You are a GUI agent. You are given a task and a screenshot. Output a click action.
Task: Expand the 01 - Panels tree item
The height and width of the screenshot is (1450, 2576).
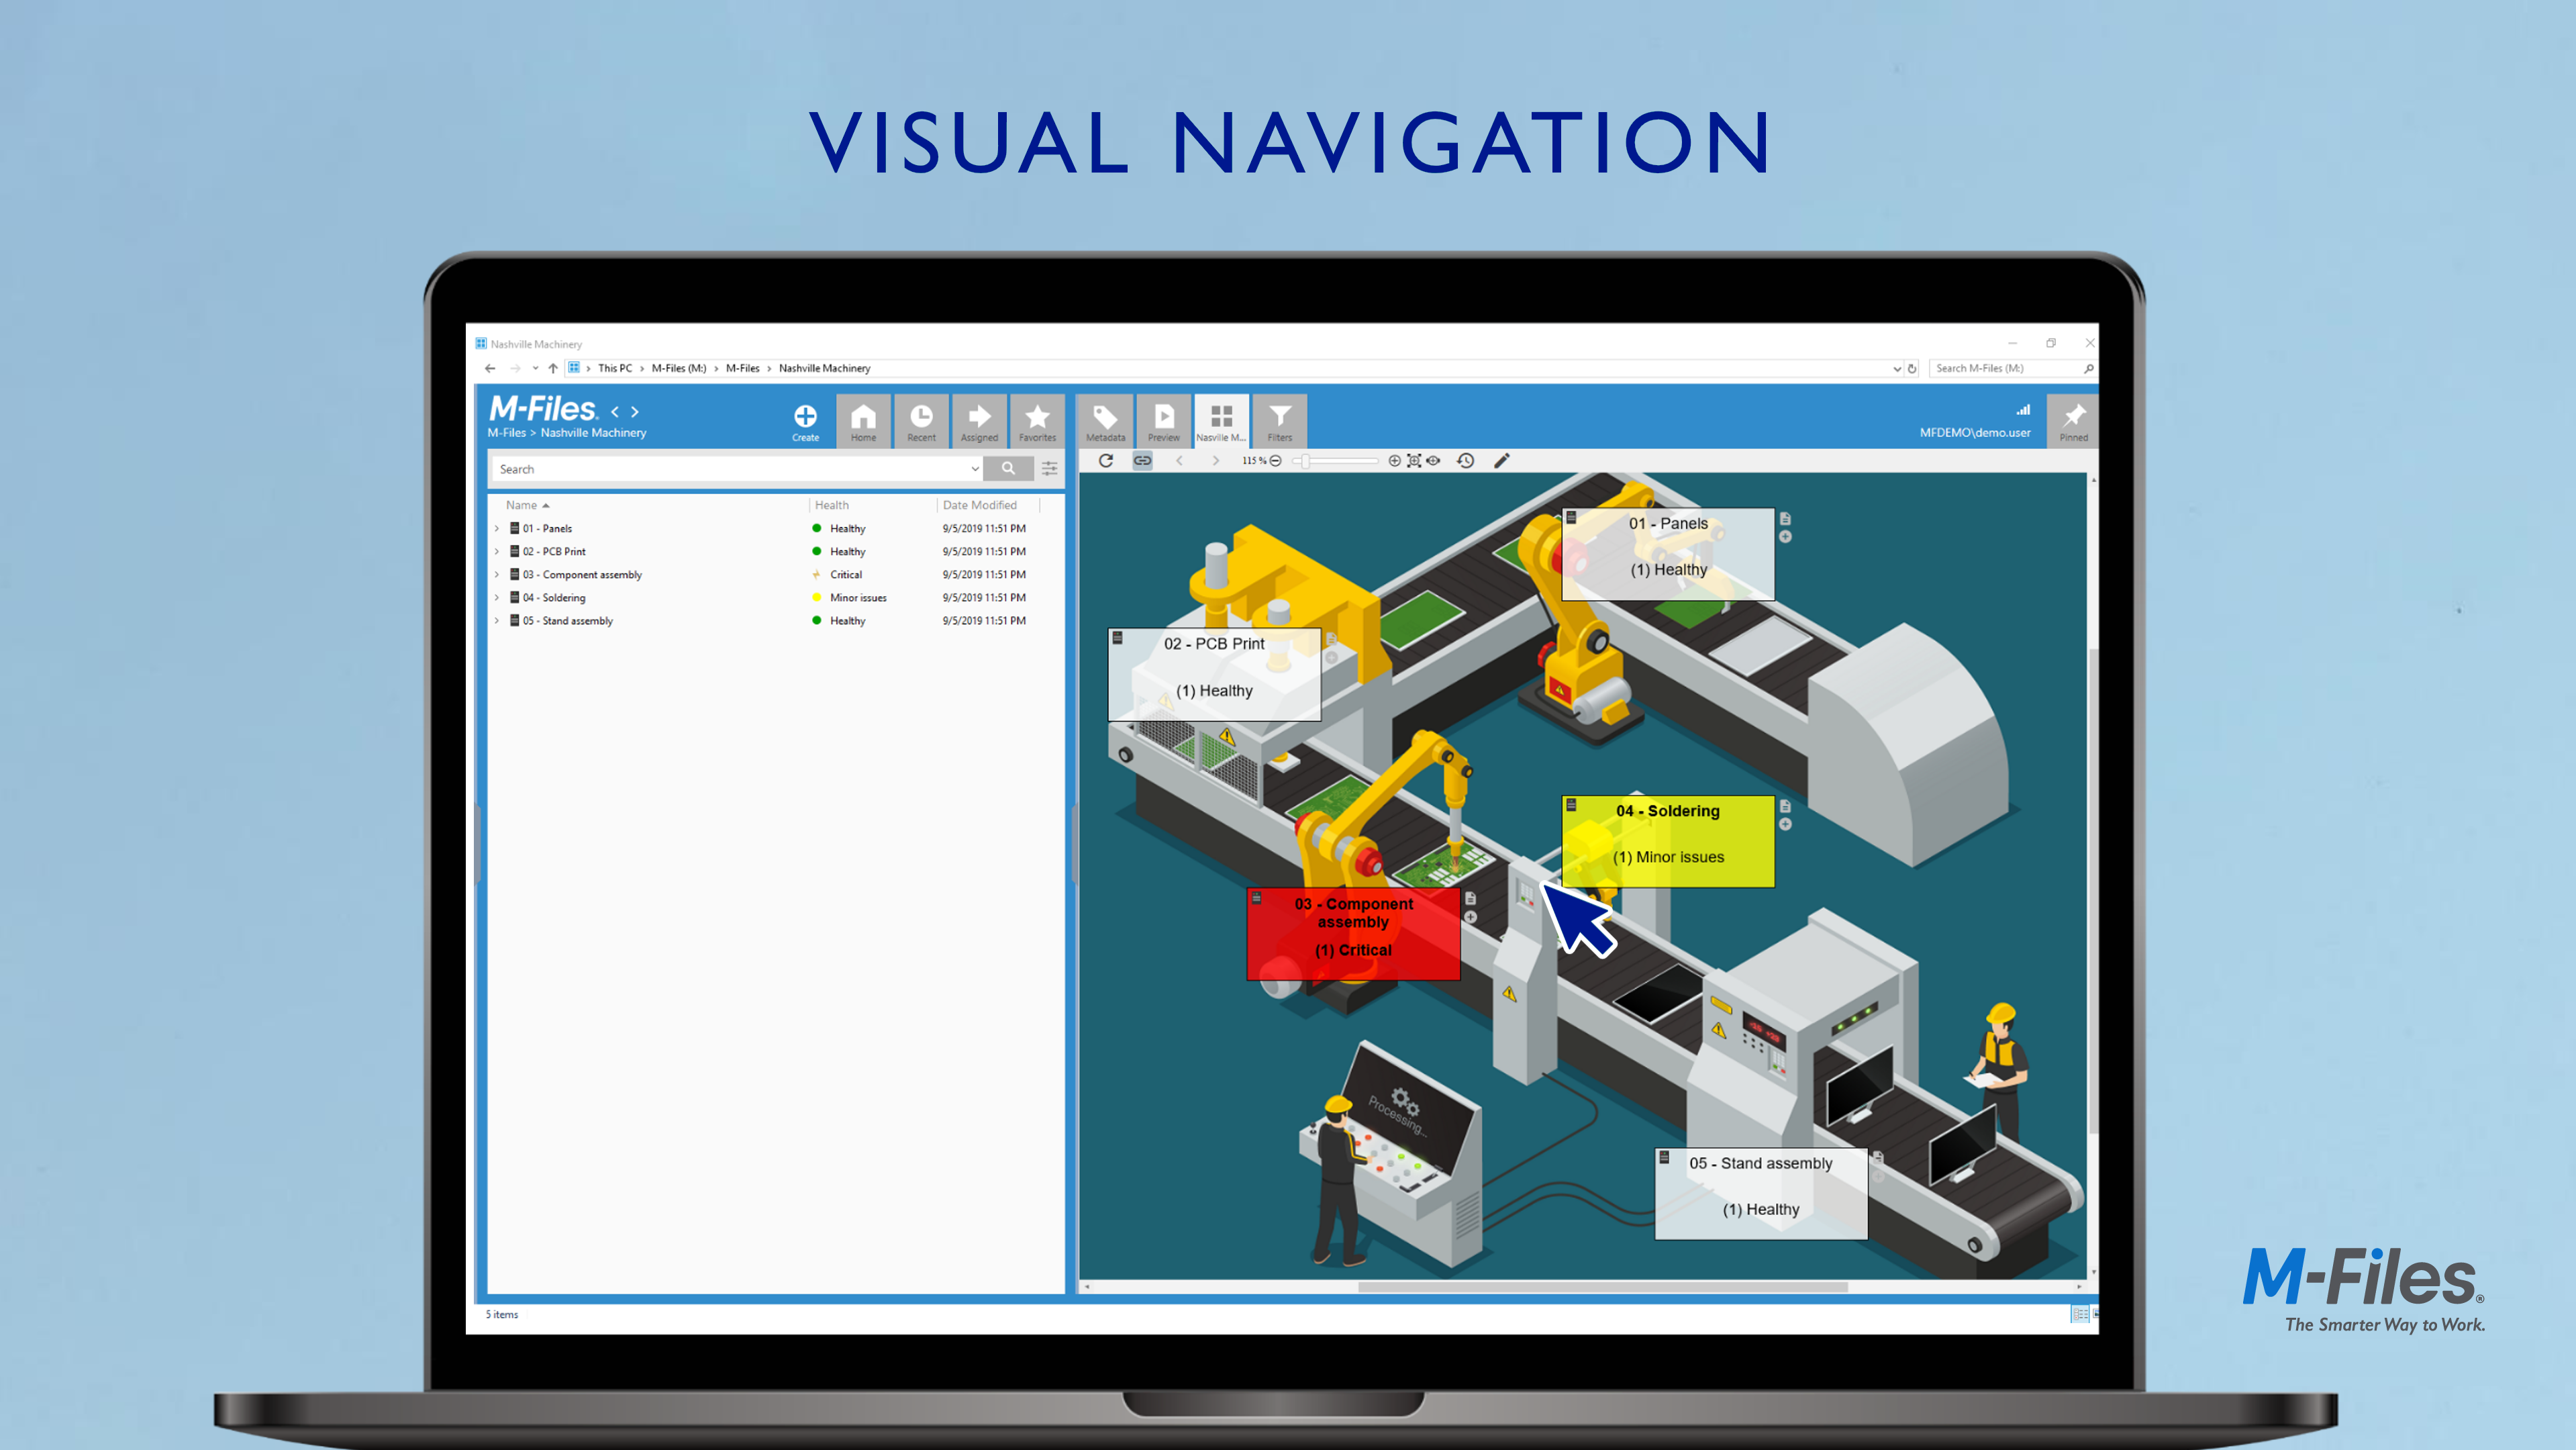497,528
